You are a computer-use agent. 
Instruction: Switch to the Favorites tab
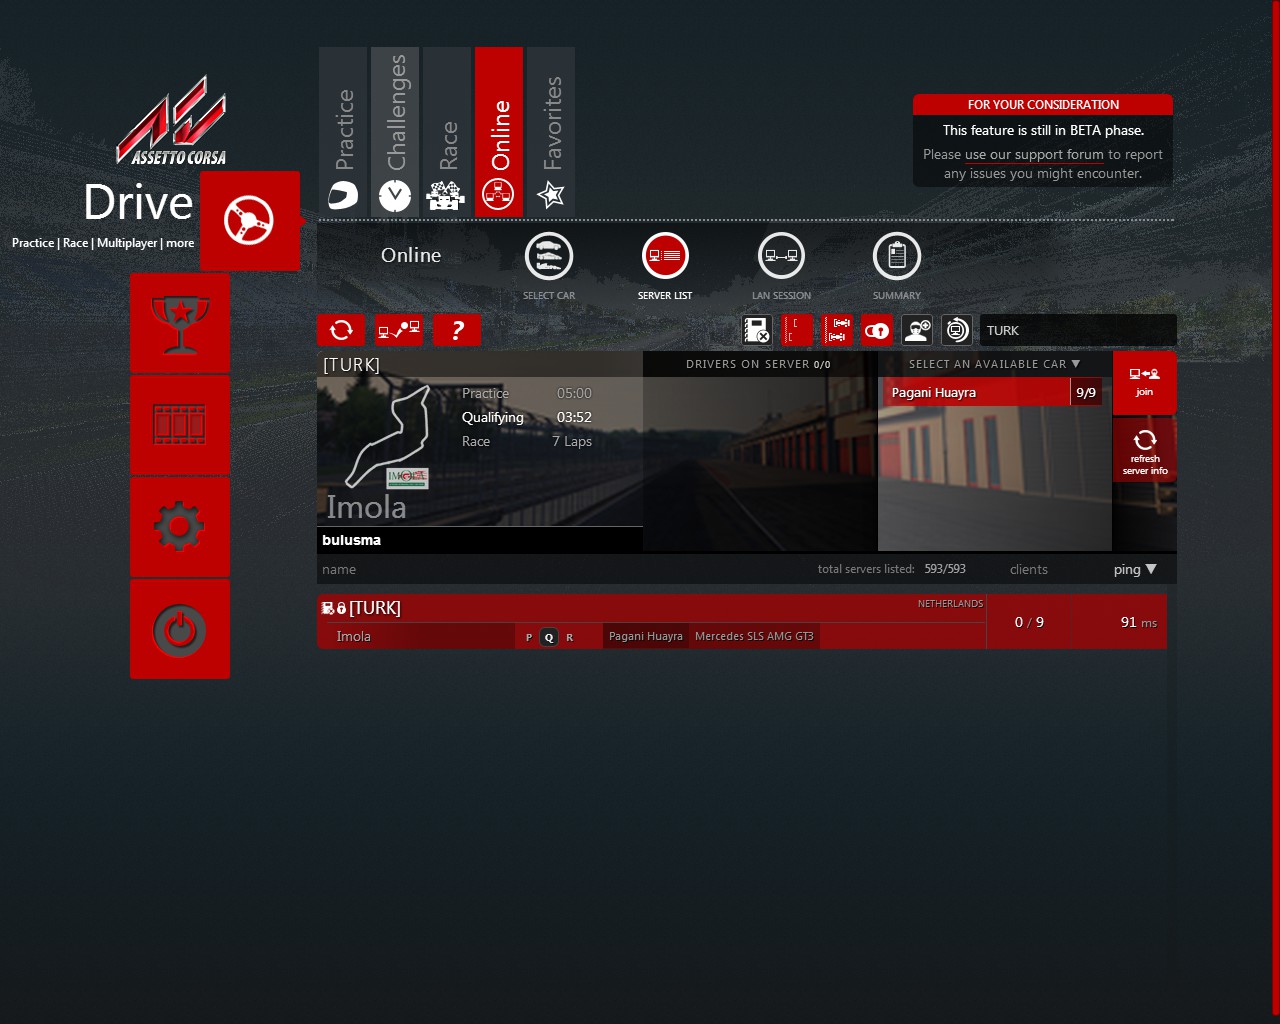(x=551, y=131)
